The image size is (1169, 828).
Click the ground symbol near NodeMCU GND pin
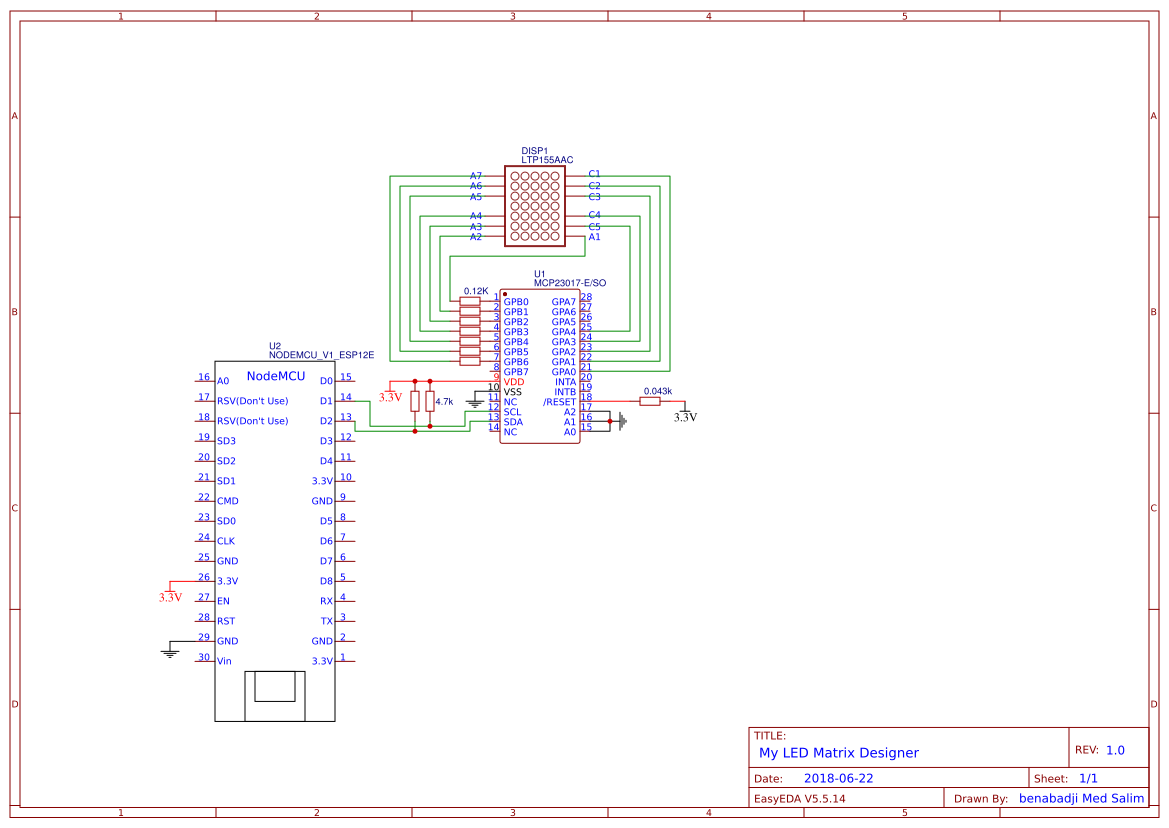(168, 650)
